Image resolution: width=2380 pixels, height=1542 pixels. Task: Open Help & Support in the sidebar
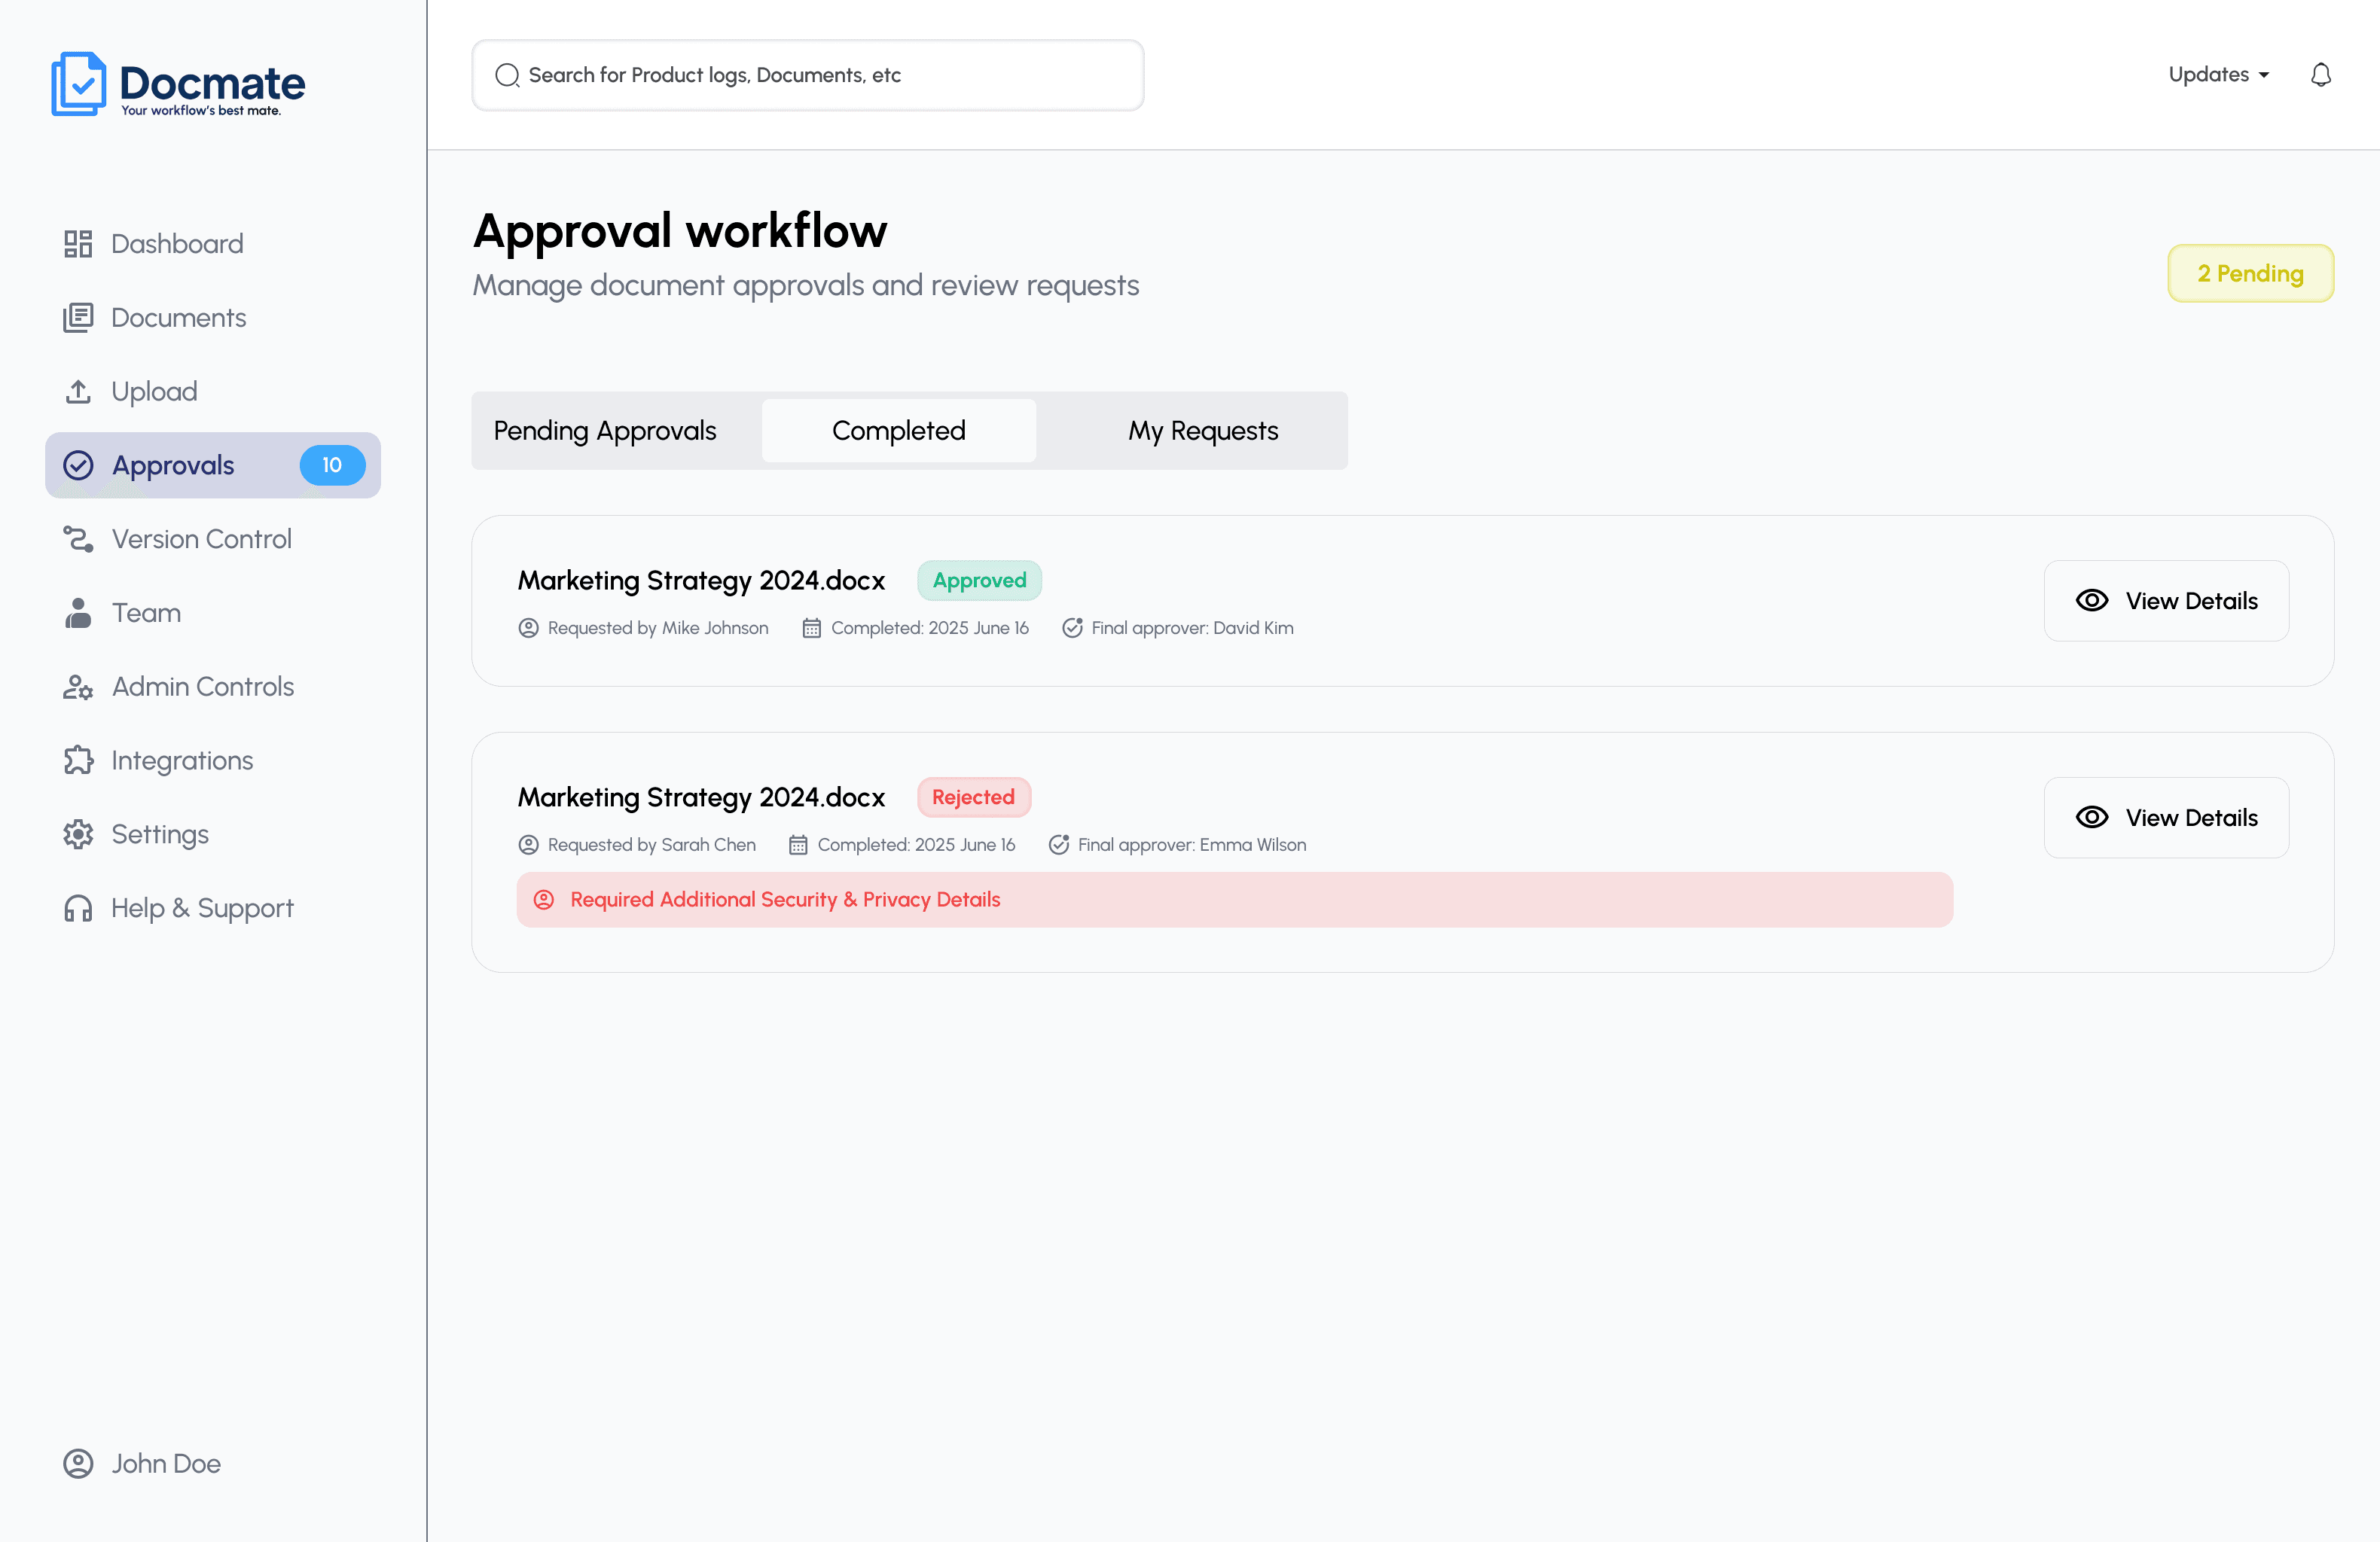[x=213, y=908]
